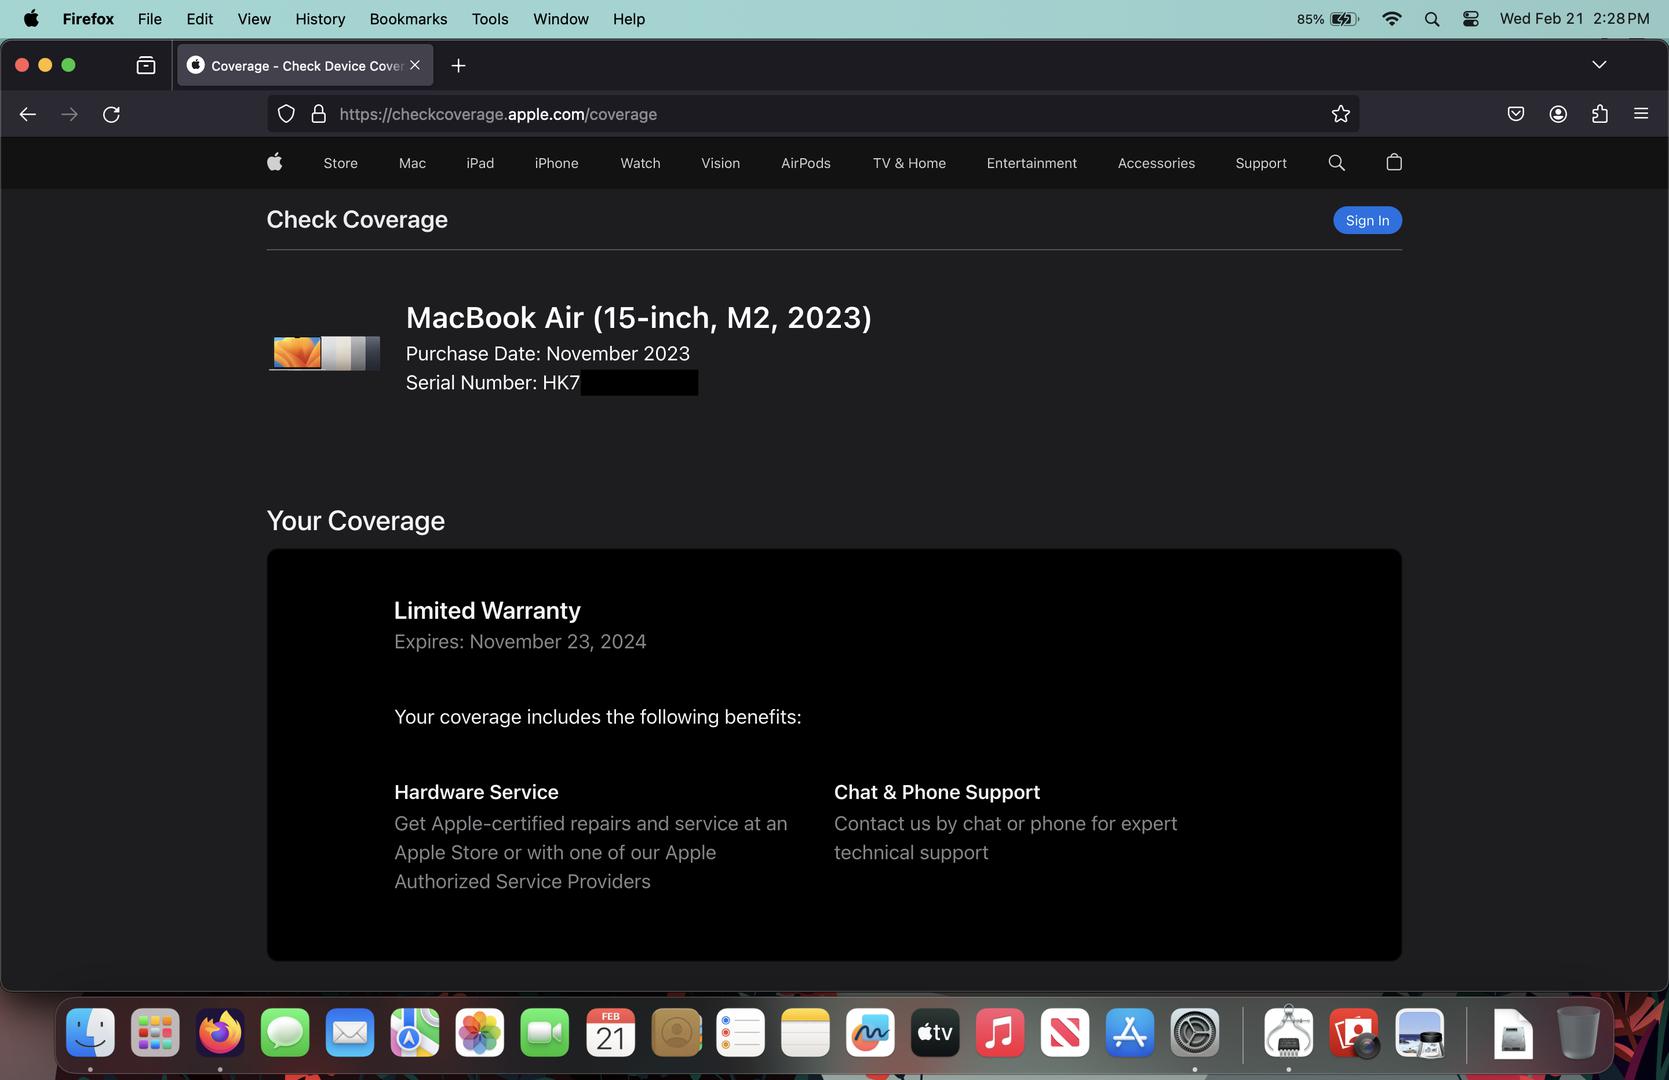Image resolution: width=1669 pixels, height=1080 pixels.
Task: Bookmark this page with the star
Action: 1341,114
